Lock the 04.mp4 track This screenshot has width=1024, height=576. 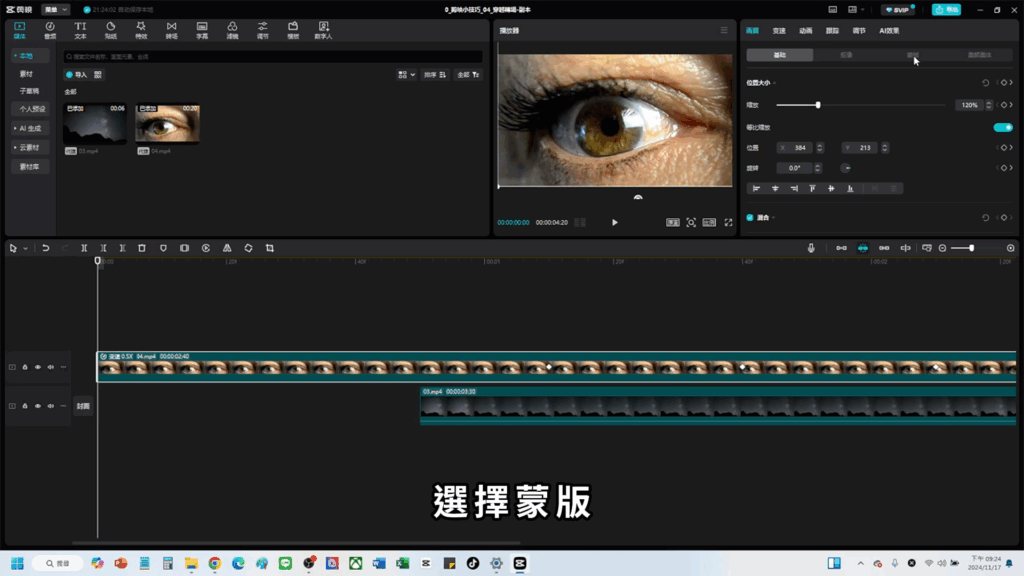point(25,367)
